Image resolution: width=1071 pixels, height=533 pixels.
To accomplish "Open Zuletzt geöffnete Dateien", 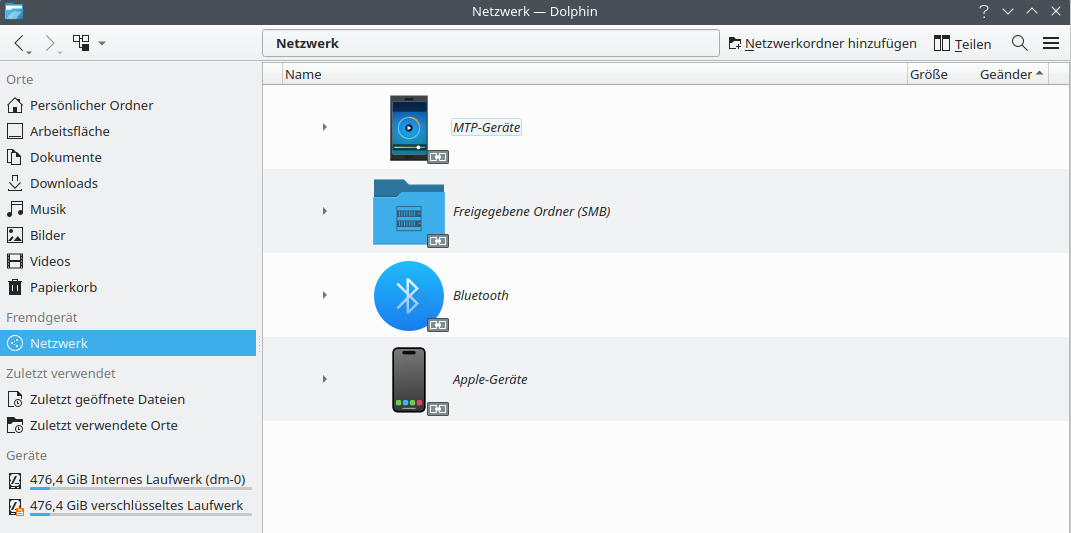I will tap(128, 399).
